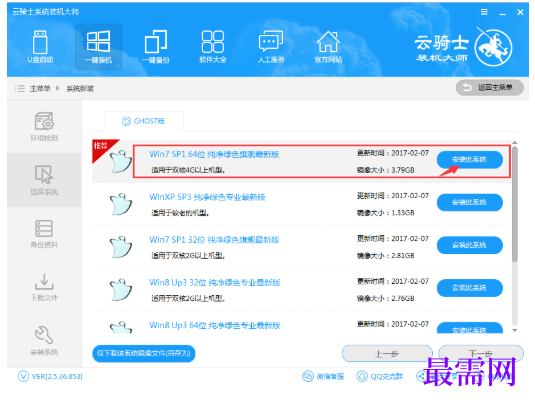Screen dimensions: 535x403
Task: Select the 环境检测 sidebar step
Action: pyautogui.click(x=44, y=126)
